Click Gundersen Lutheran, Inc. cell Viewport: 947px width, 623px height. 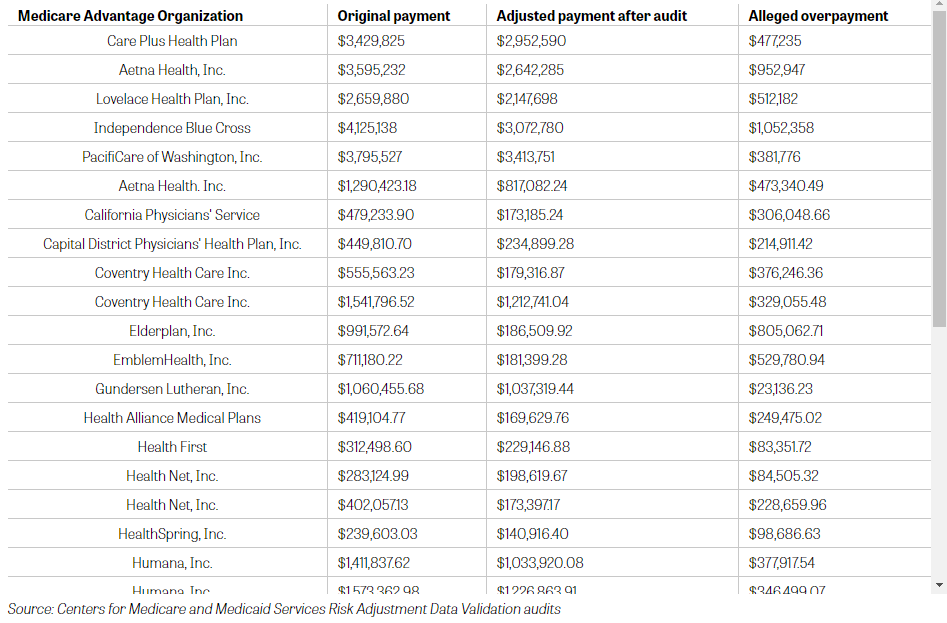click(172, 389)
